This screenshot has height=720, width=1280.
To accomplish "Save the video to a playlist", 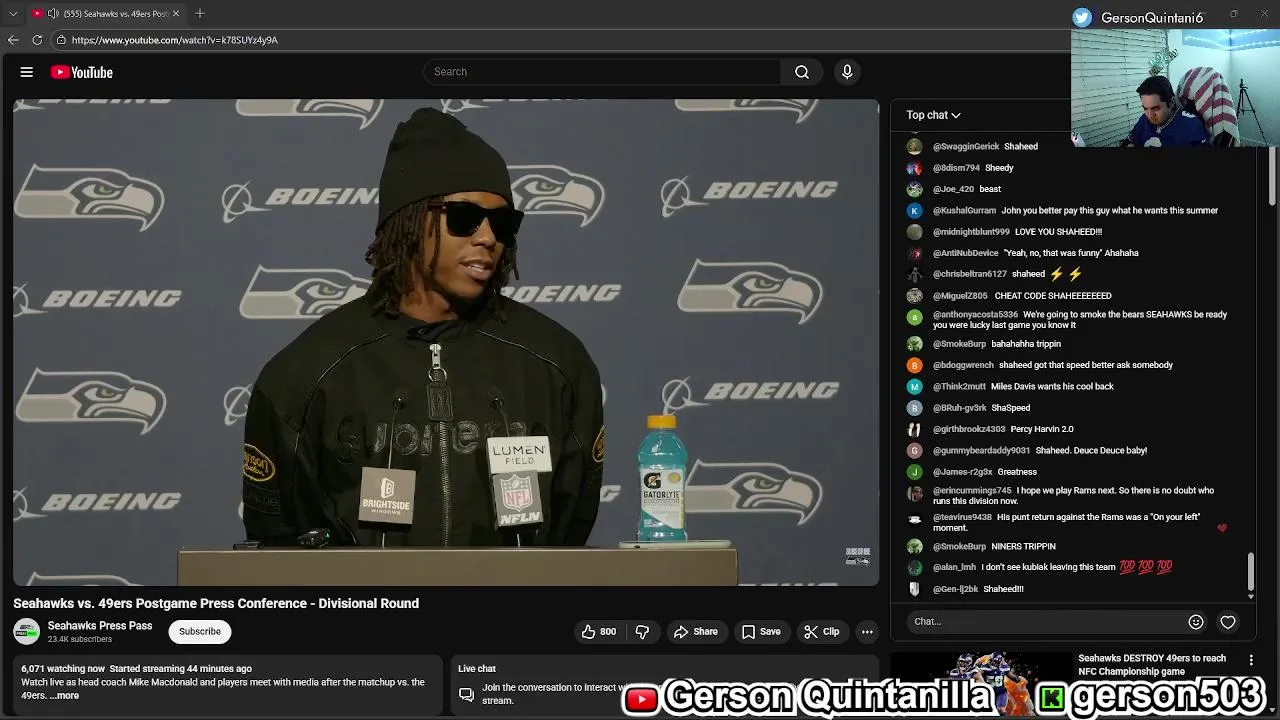I will pyautogui.click(x=761, y=631).
